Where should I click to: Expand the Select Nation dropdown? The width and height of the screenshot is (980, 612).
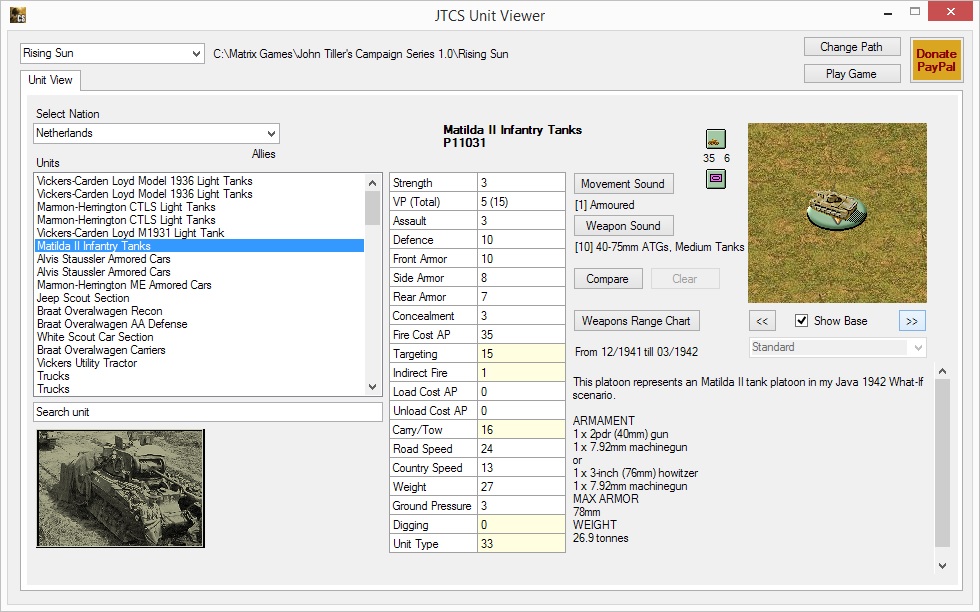[x=156, y=133]
